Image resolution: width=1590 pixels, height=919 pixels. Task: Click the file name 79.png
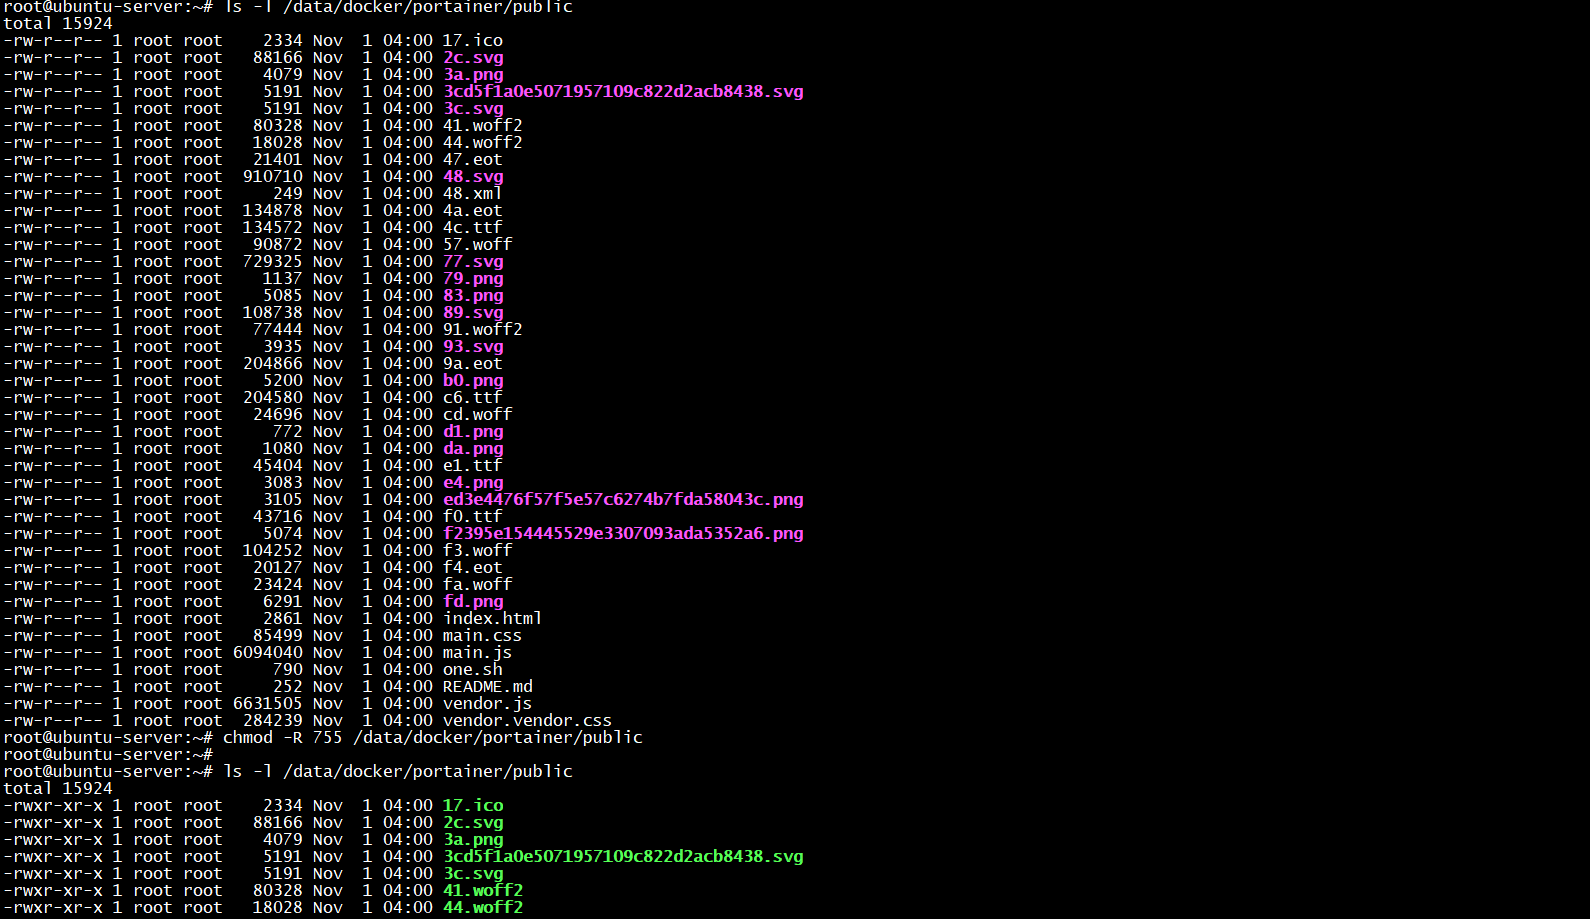pyautogui.click(x=473, y=278)
